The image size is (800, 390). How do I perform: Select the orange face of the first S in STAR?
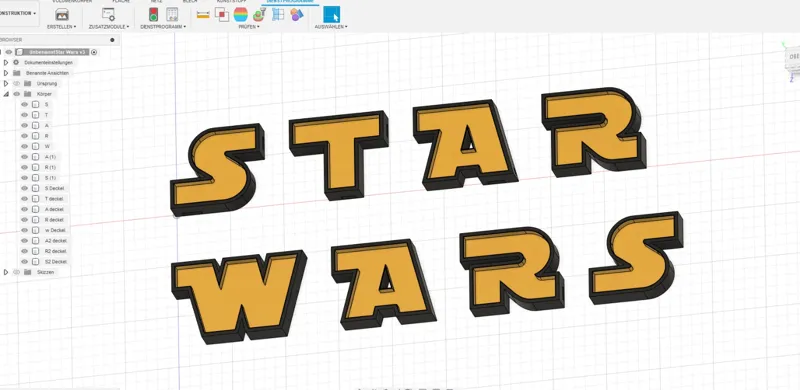218,166
